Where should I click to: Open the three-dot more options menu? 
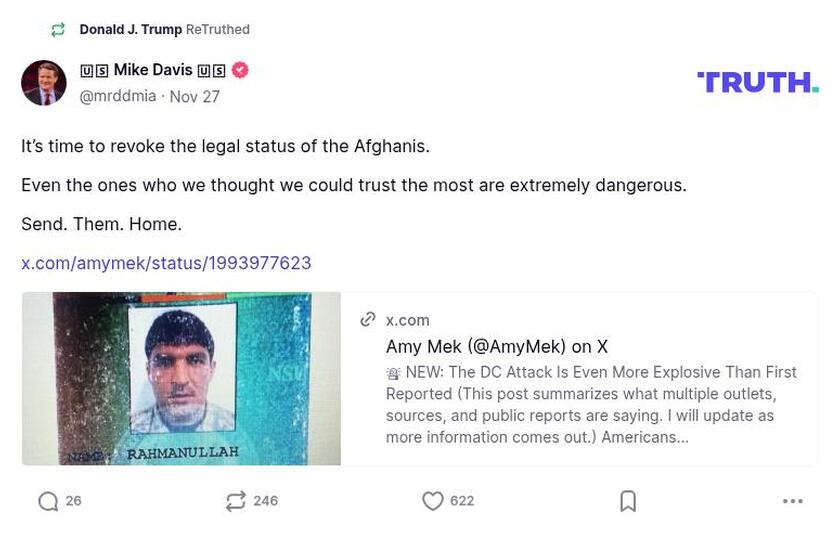(x=792, y=501)
